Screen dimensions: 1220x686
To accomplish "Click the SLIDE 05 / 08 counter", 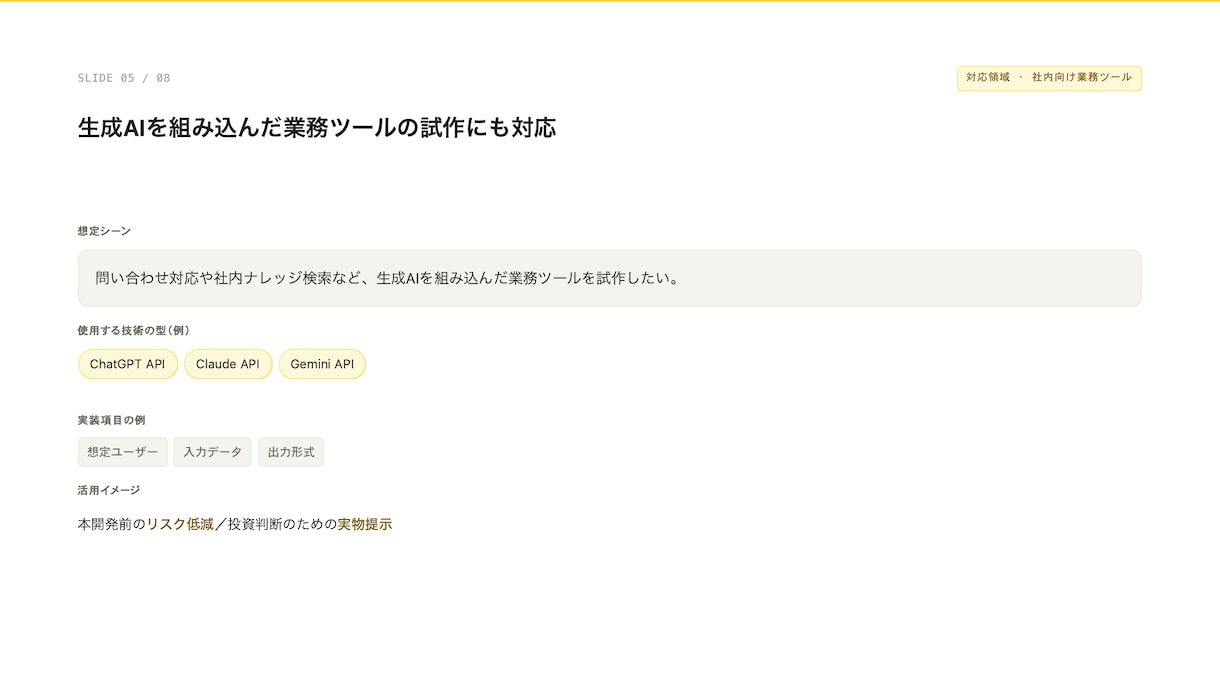I will click(124, 78).
